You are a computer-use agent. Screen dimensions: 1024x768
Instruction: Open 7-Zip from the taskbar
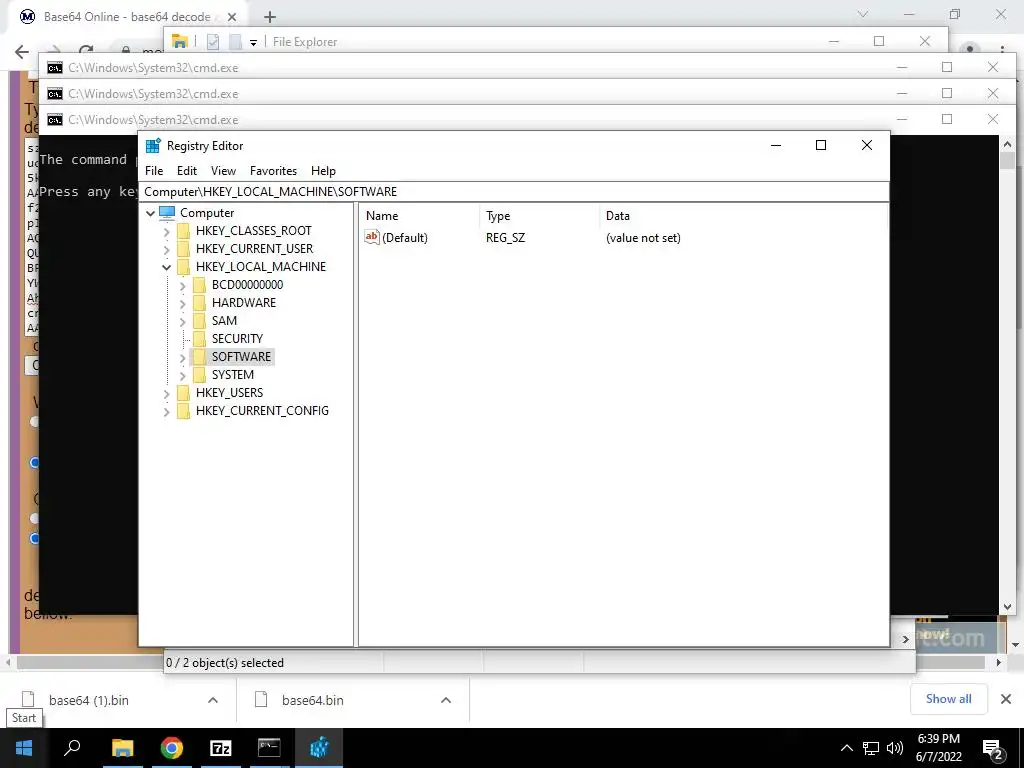pos(221,748)
